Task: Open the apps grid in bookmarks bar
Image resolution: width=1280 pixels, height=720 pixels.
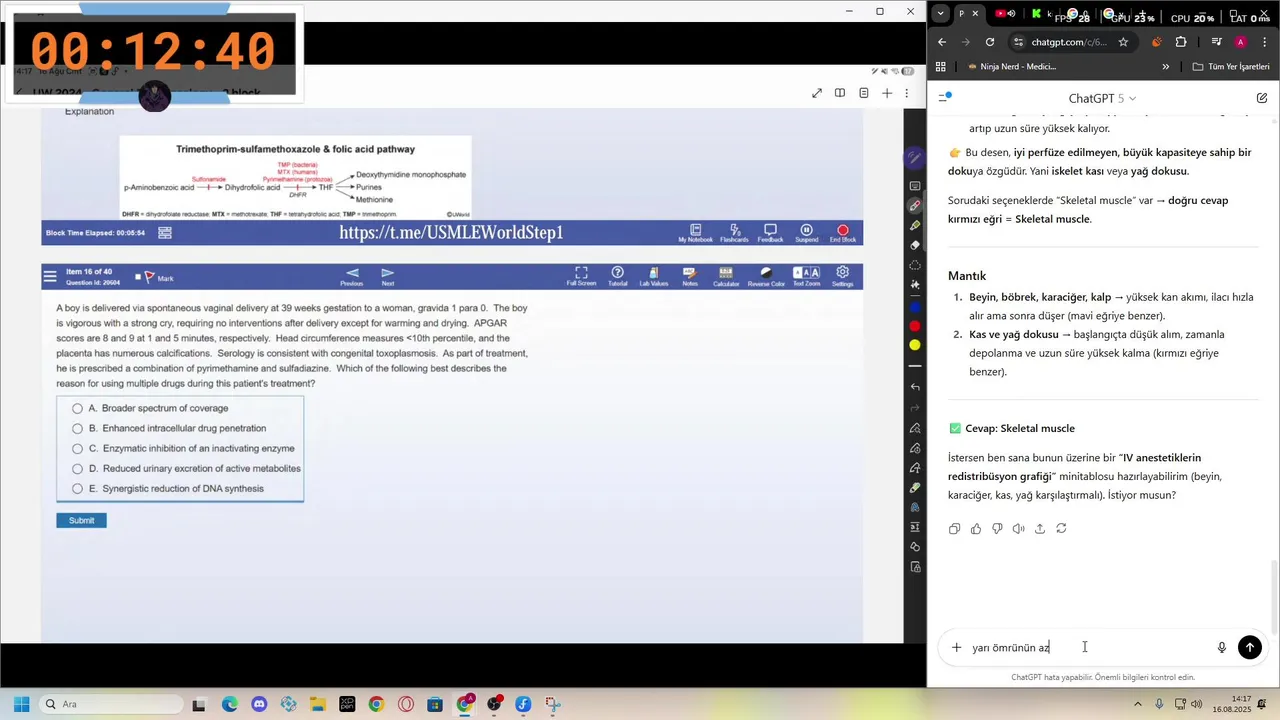Action: tap(941, 67)
